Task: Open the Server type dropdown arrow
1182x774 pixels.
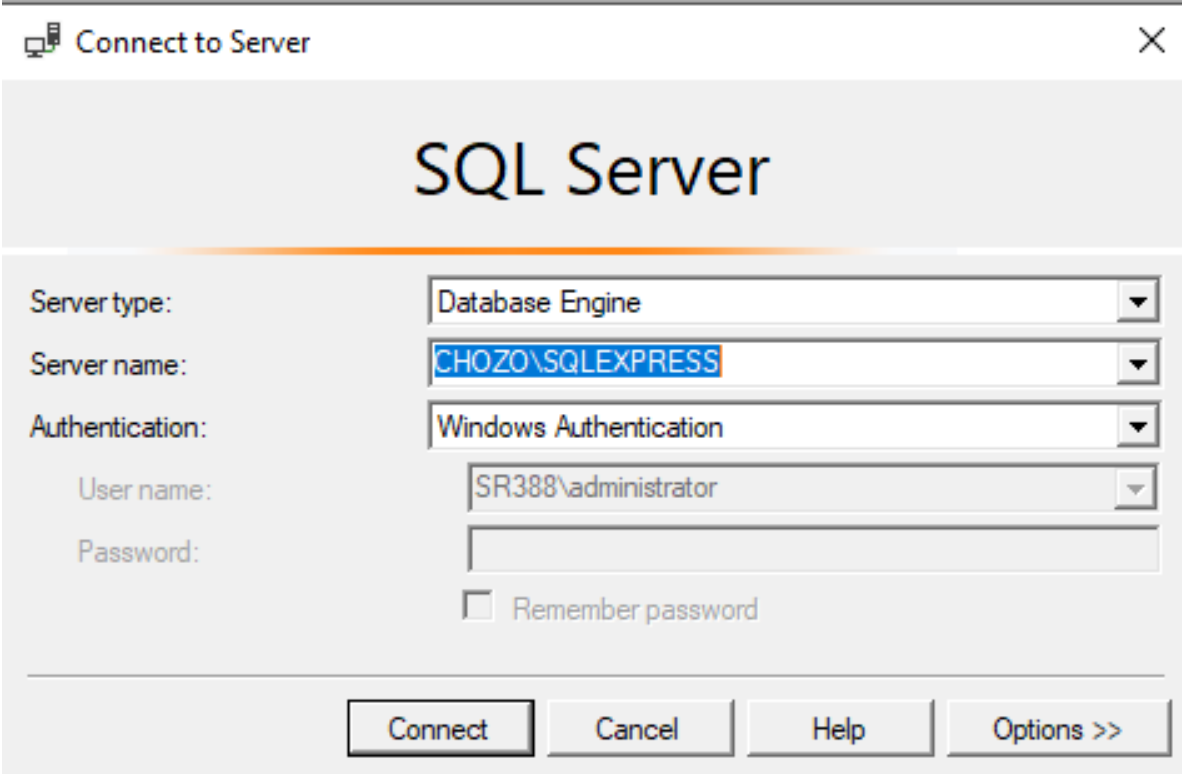Action: click(1135, 302)
